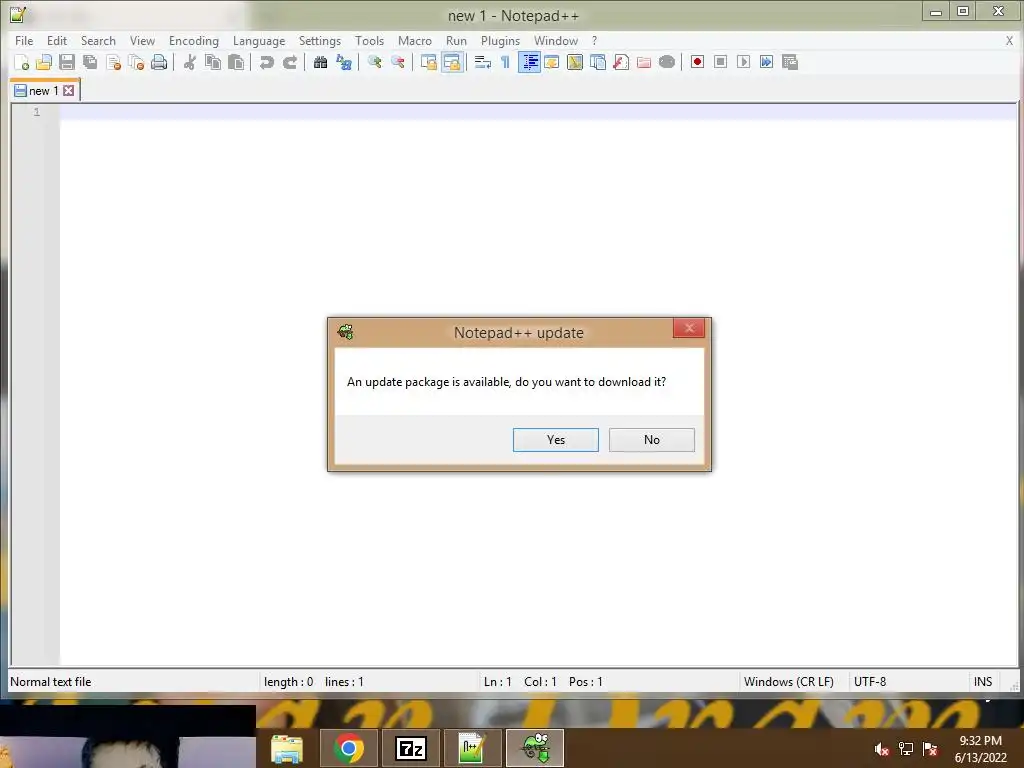
Task: Select the 'new 1' document tab
Action: 44,91
